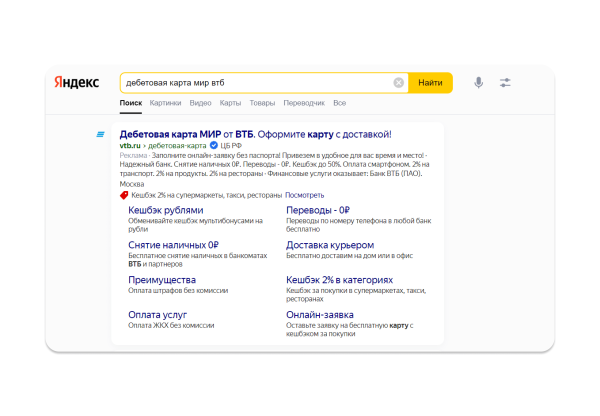The height and width of the screenshot is (416, 600).
Task: Click the vtb.ru domain link
Action: pos(130,145)
